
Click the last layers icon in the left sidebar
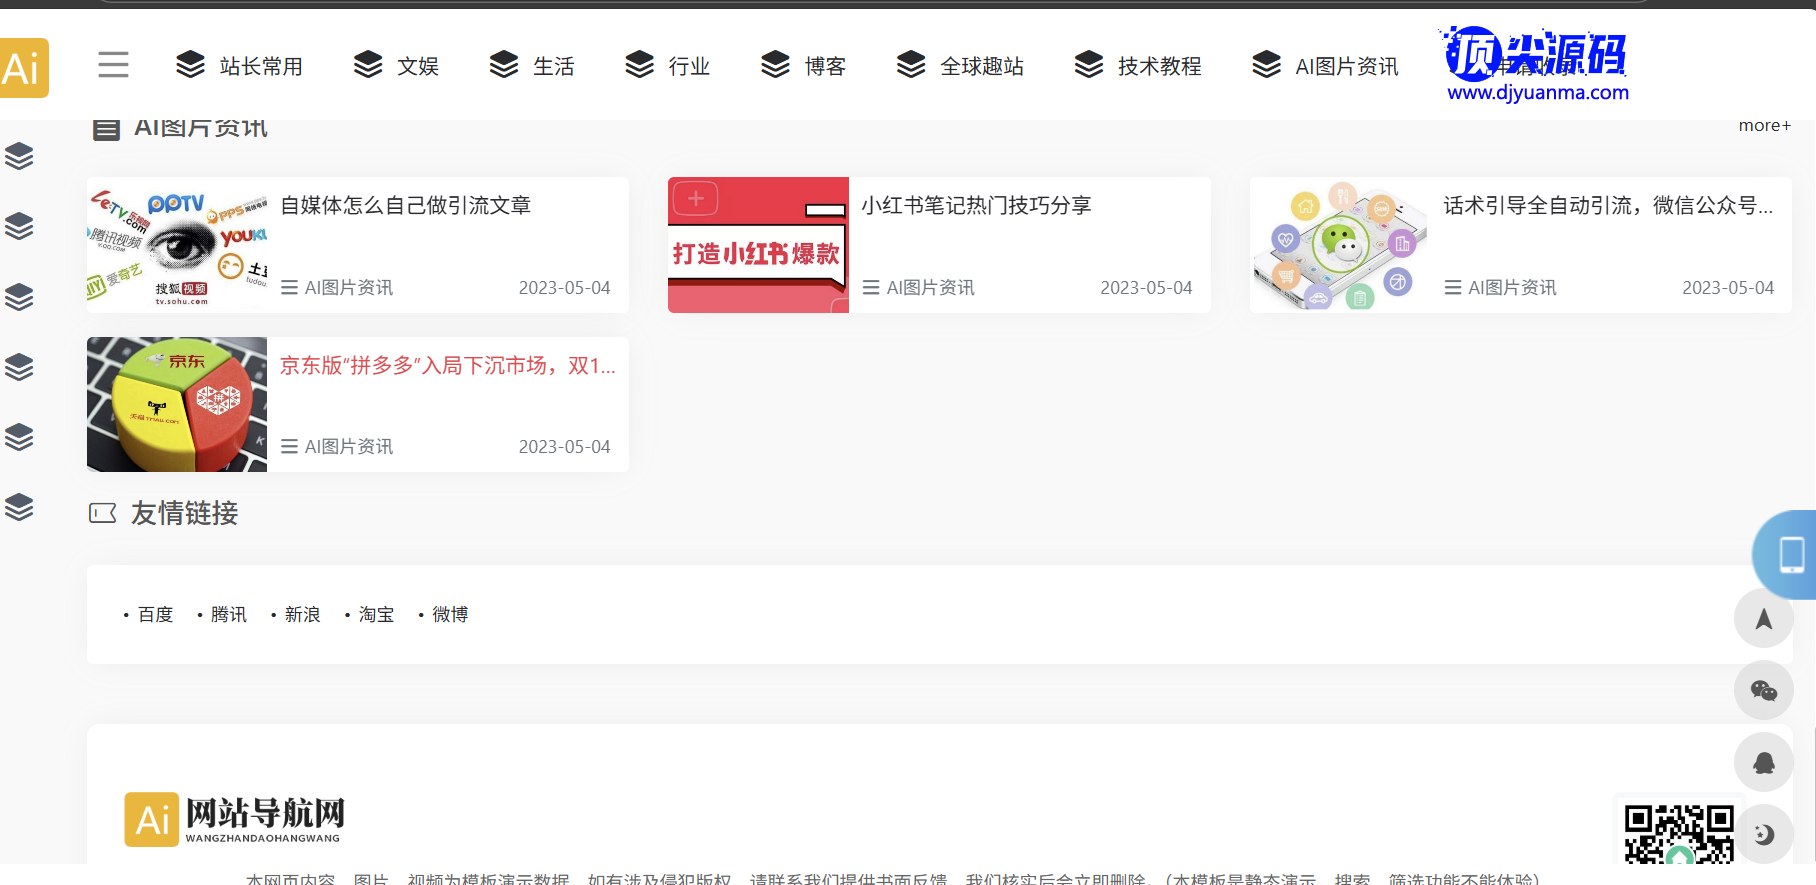coord(19,507)
